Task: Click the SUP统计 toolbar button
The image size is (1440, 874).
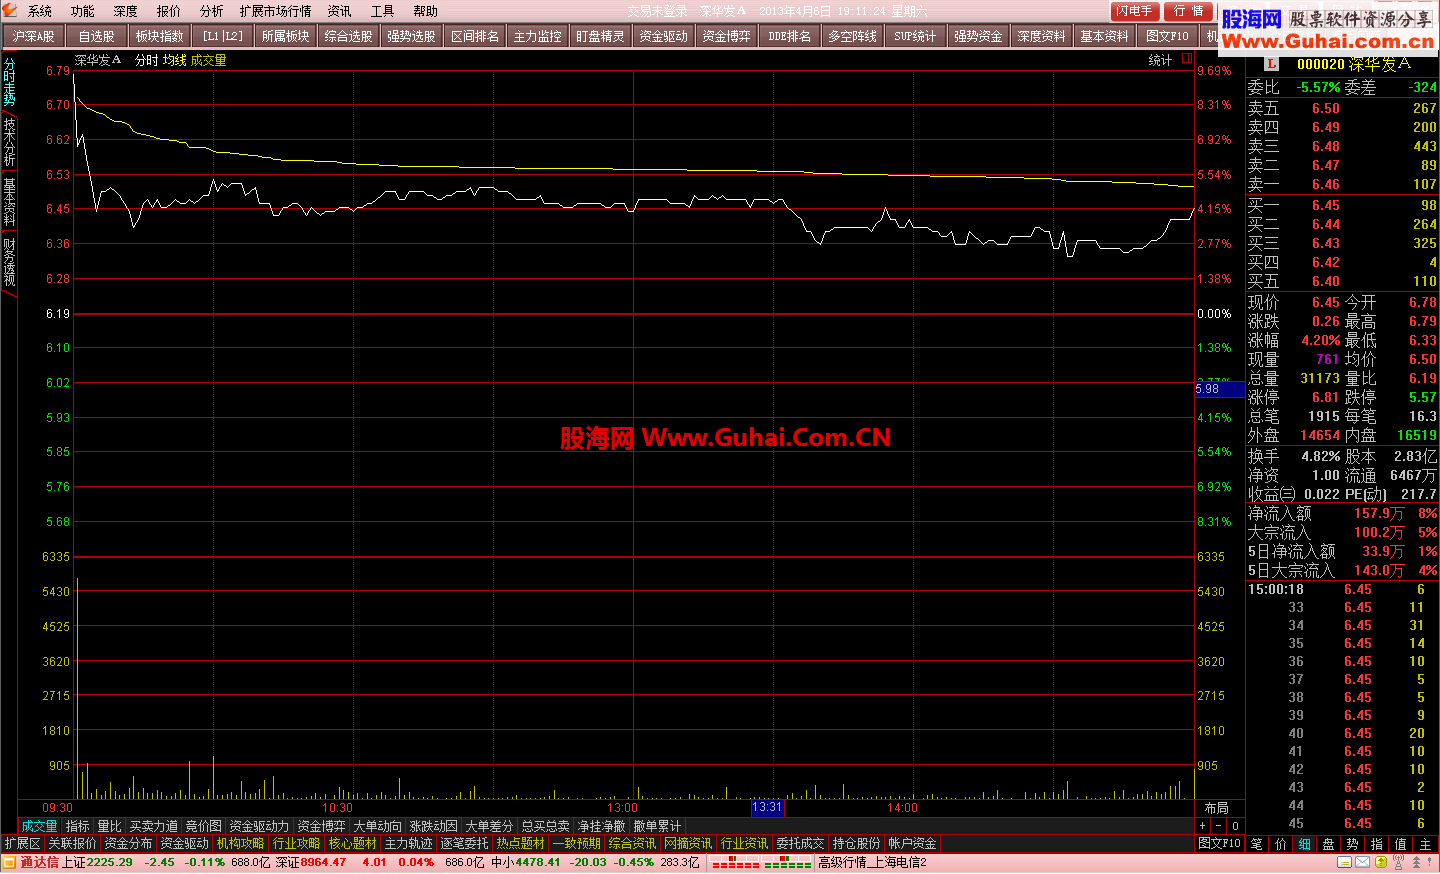Action: pos(915,36)
